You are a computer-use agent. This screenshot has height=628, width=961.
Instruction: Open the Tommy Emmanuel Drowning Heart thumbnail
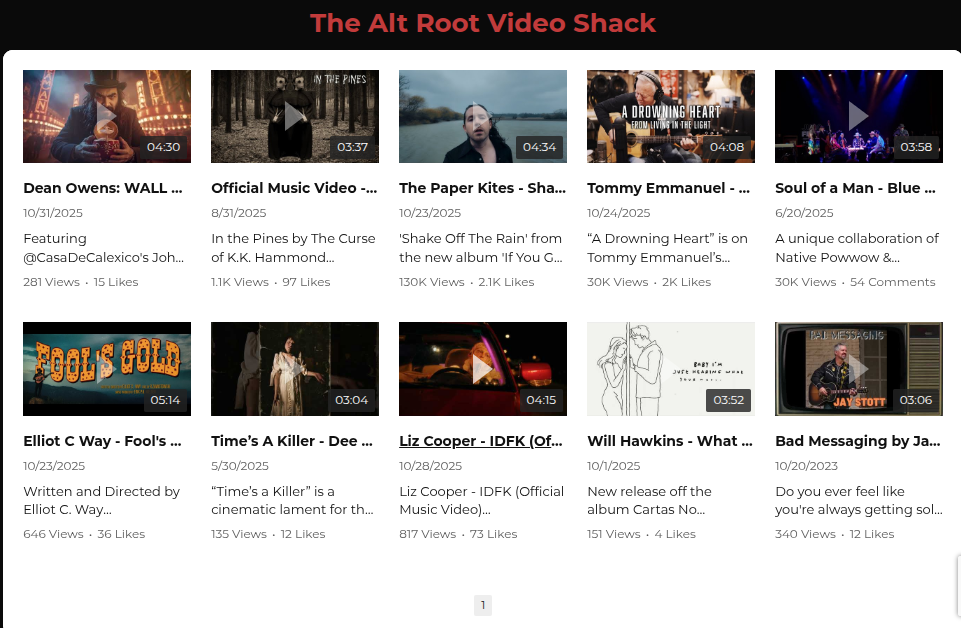(670, 116)
